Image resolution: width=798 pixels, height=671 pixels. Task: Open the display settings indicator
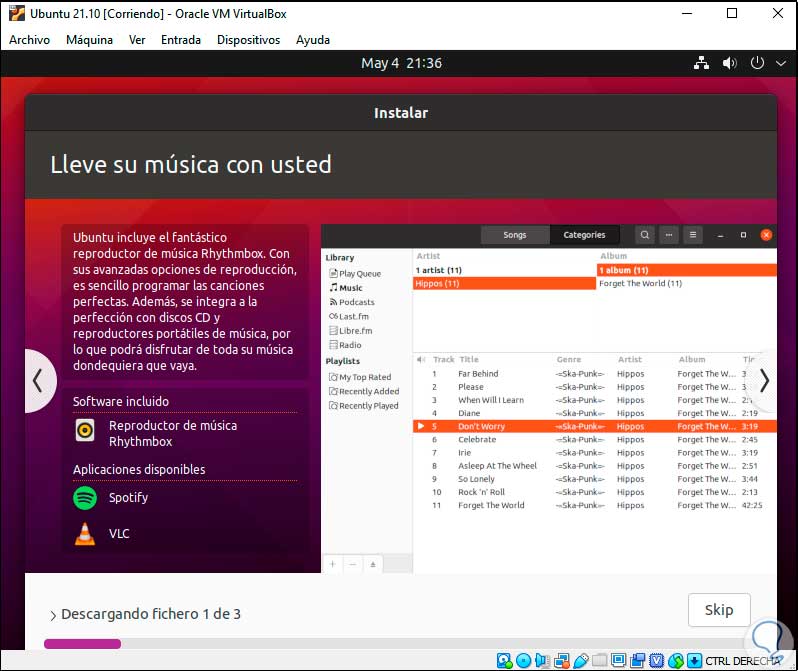click(x=618, y=661)
